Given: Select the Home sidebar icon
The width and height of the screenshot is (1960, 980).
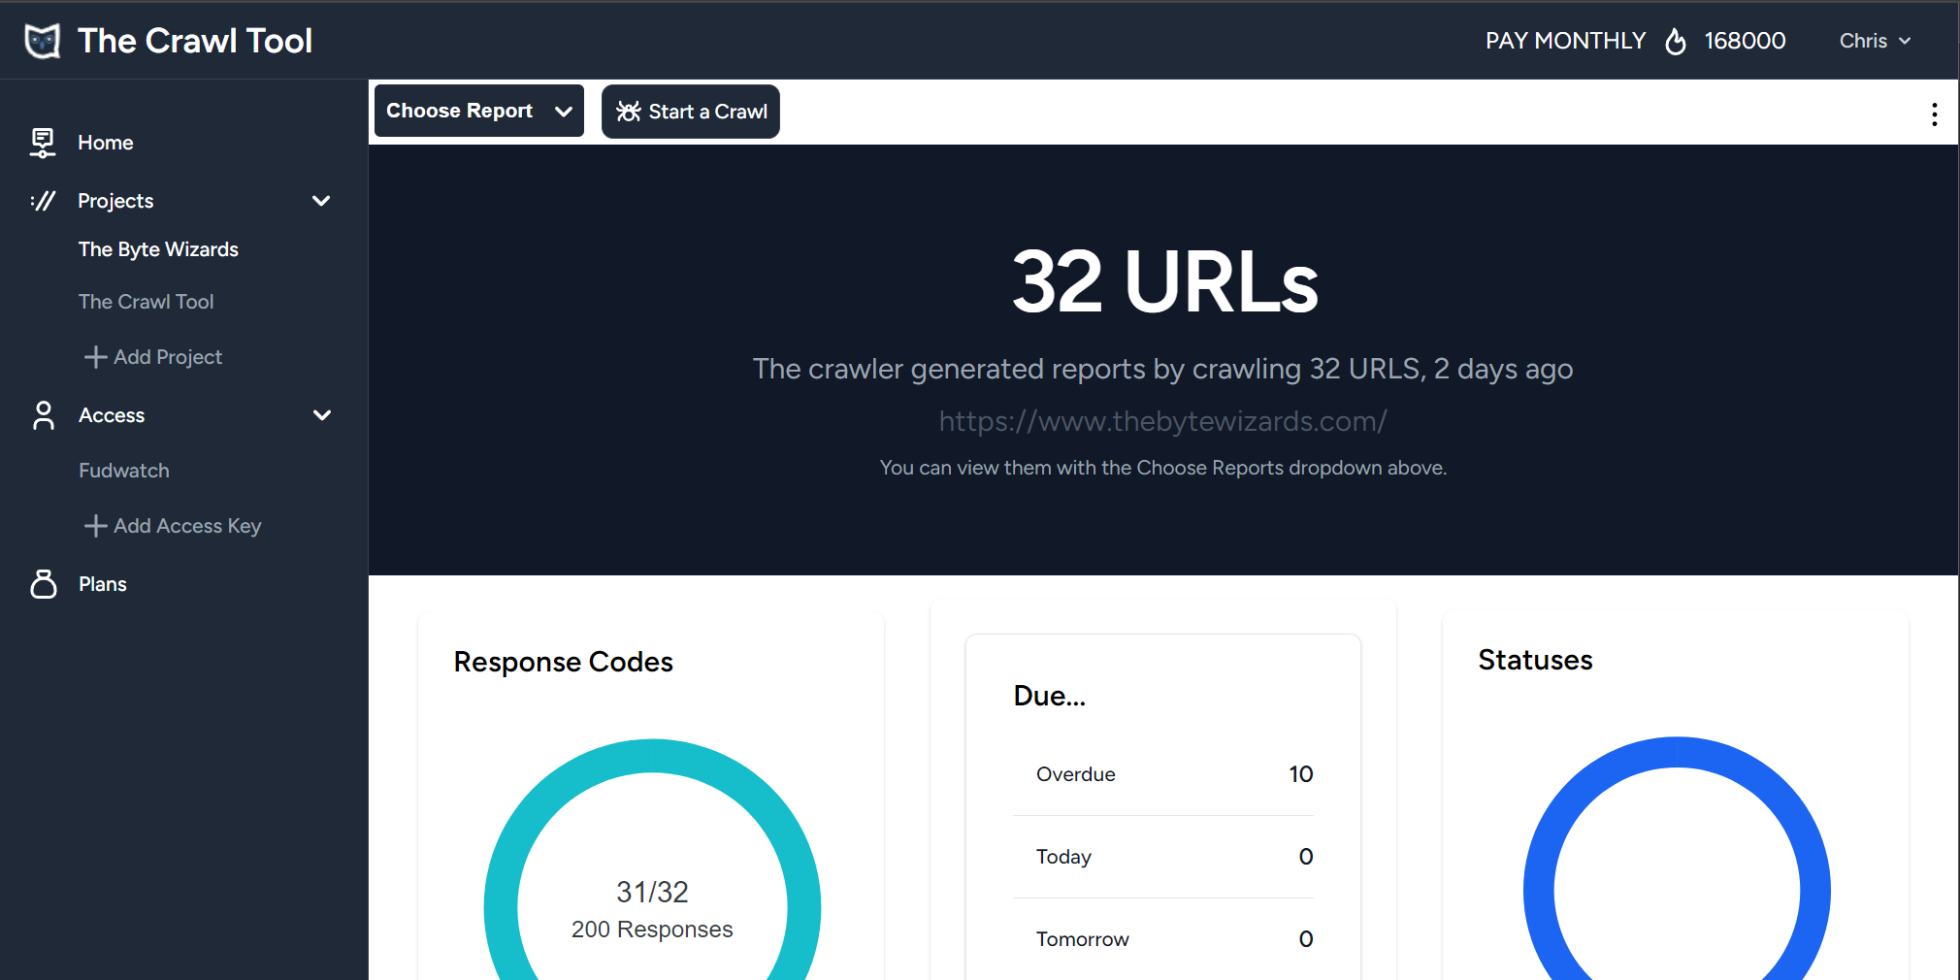Looking at the screenshot, I should pyautogui.click(x=43, y=142).
